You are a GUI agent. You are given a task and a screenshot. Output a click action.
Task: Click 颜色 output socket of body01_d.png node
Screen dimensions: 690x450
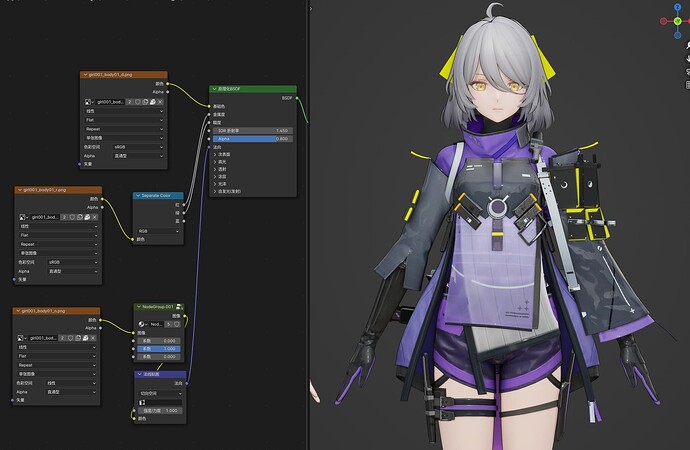pyautogui.click(x=167, y=84)
